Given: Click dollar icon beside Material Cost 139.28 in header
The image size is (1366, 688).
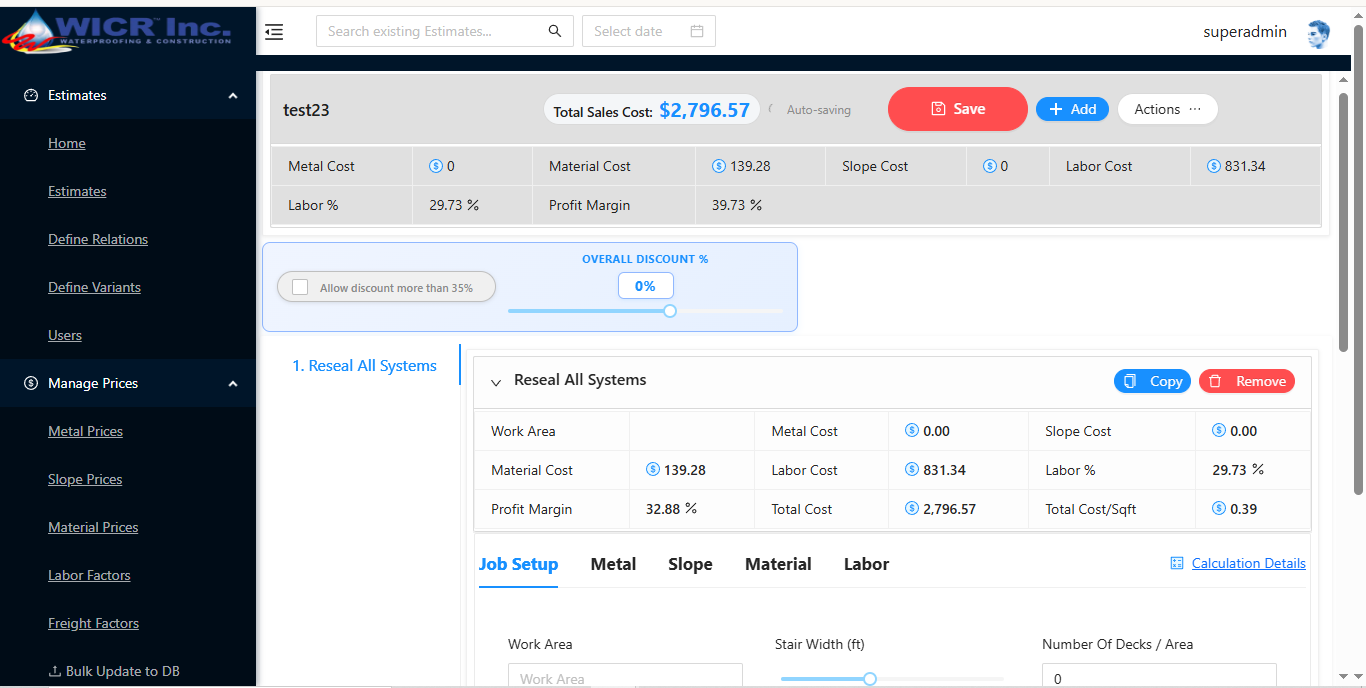Looking at the screenshot, I should pos(718,166).
